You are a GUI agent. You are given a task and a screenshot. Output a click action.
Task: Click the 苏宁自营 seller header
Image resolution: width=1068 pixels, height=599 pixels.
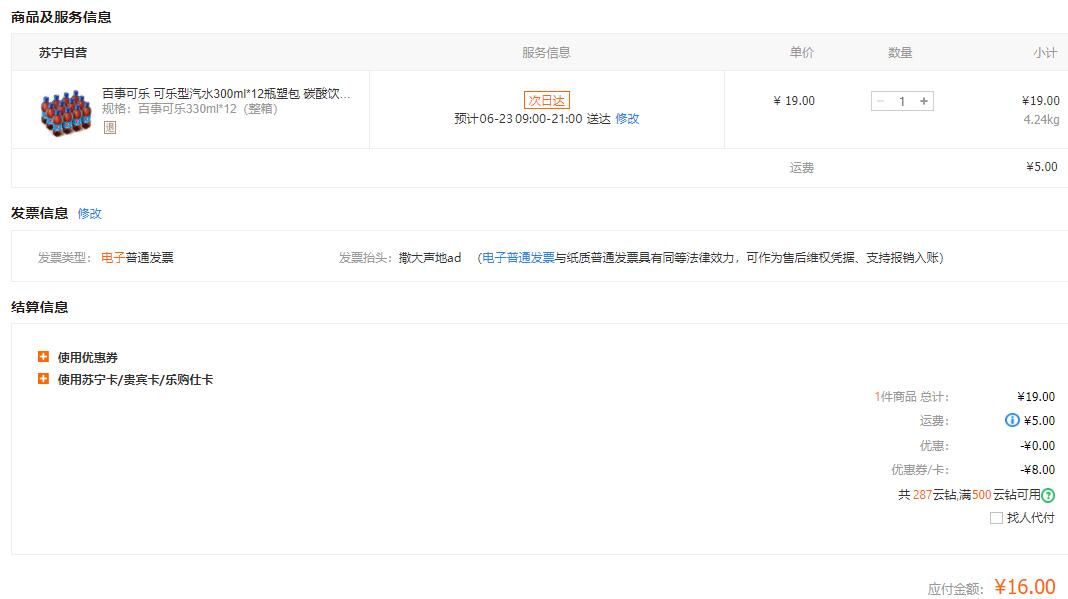click(63, 52)
